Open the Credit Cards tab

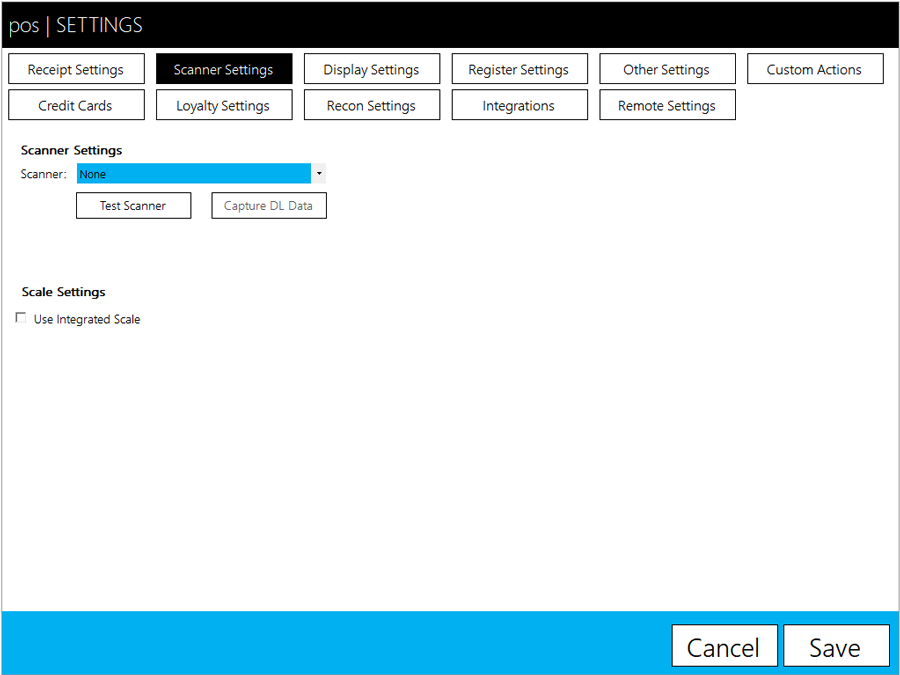tap(76, 104)
